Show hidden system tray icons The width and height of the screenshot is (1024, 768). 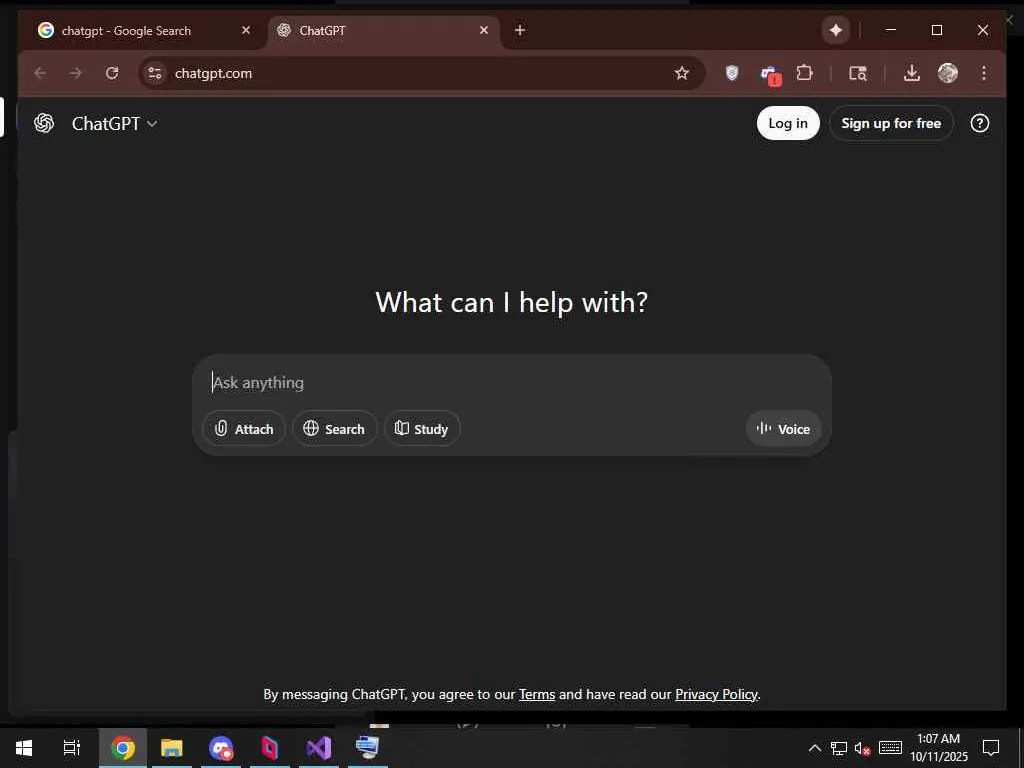click(x=814, y=748)
